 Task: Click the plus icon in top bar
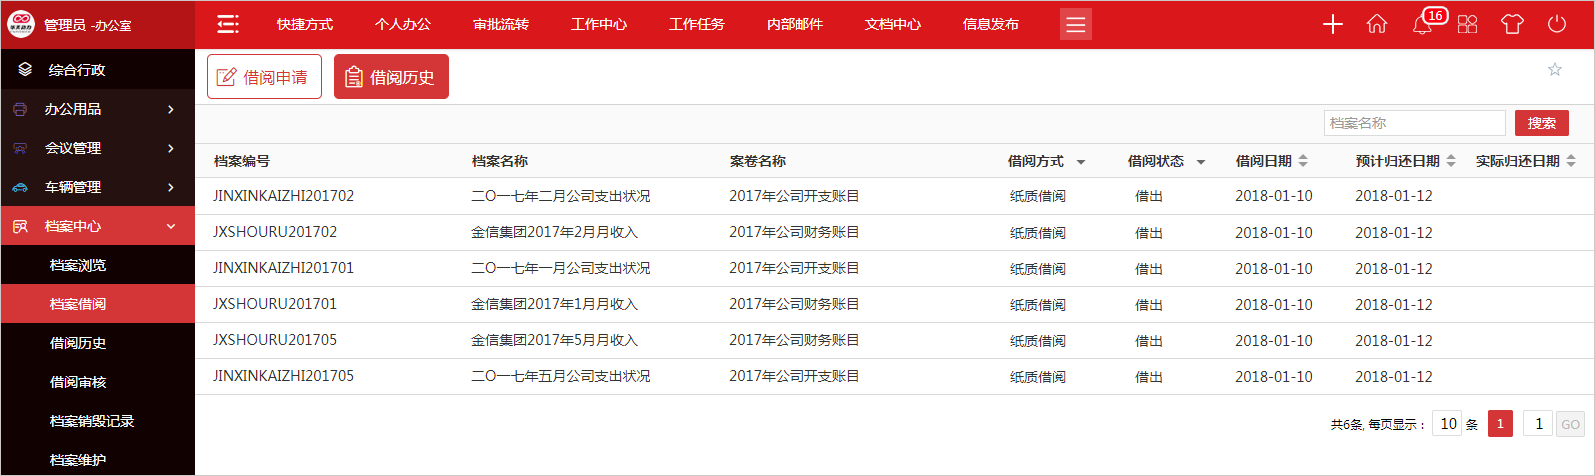coord(1332,24)
